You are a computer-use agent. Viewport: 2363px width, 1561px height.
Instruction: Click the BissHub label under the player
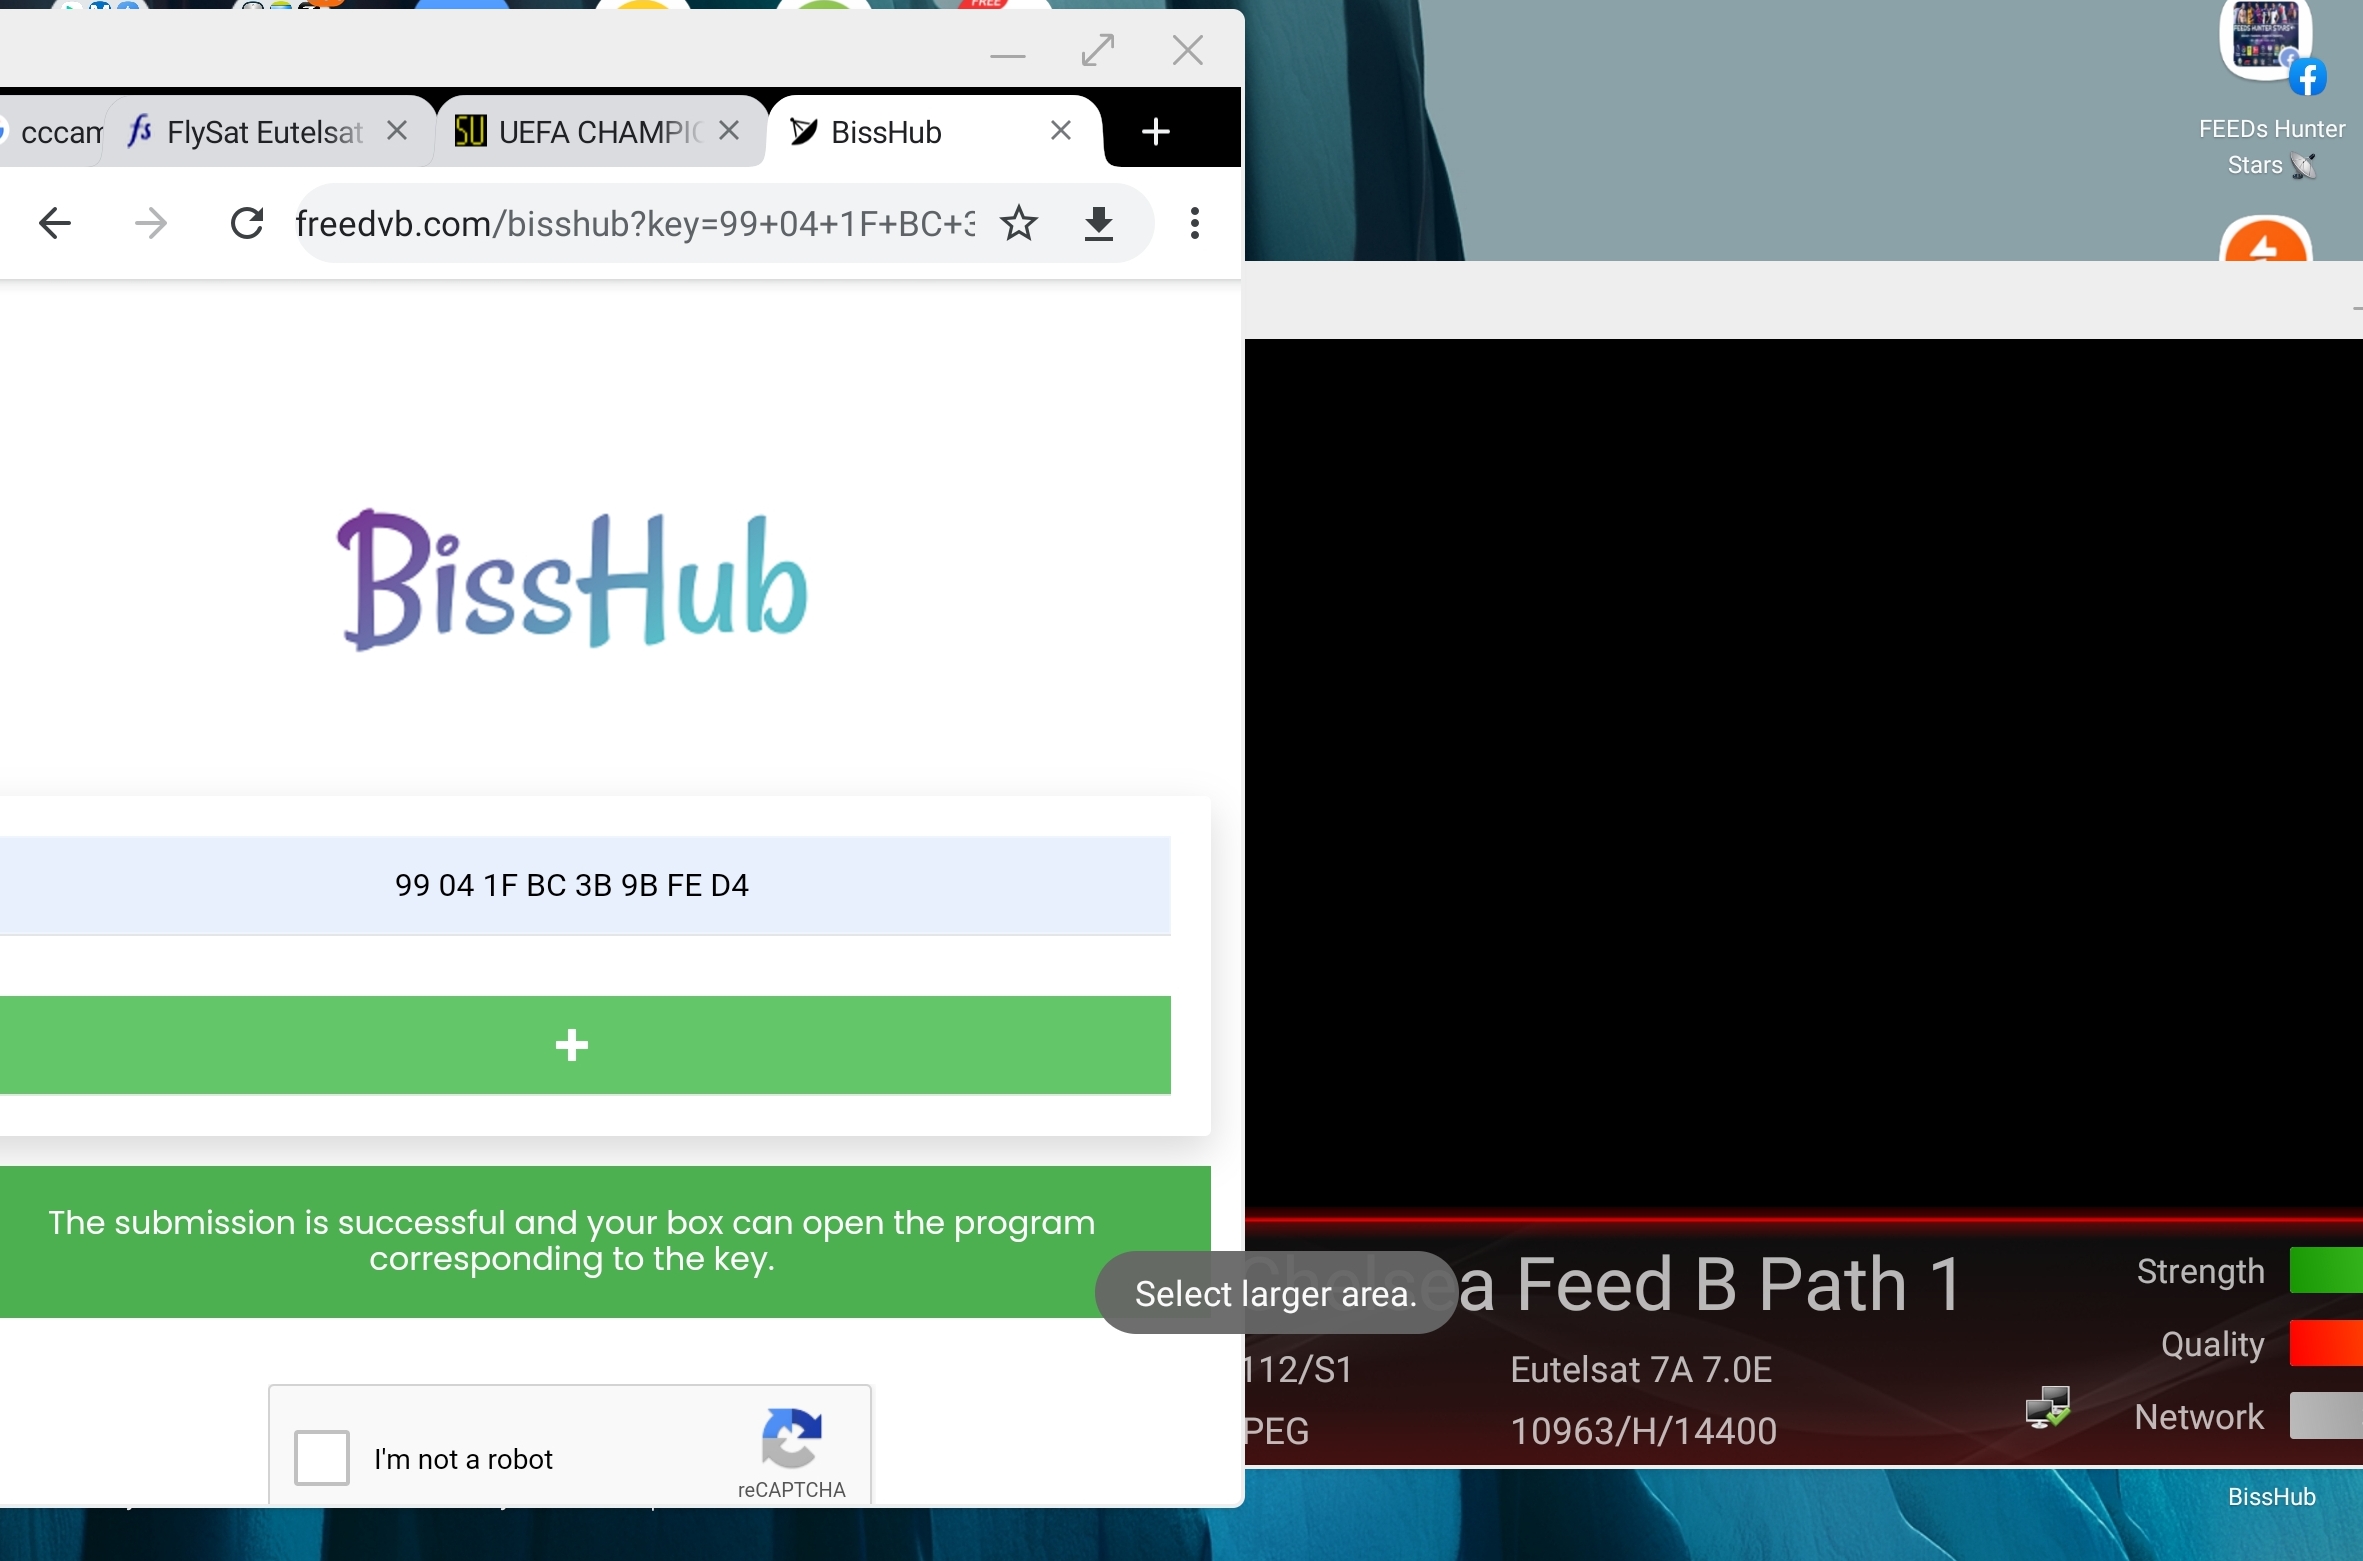coord(2271,1497)
